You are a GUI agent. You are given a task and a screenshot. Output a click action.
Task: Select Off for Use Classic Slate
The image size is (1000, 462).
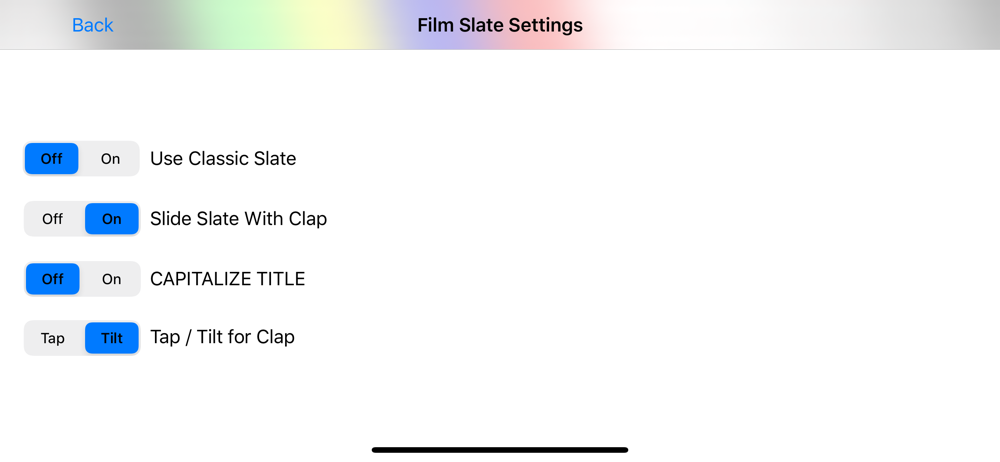click(52, 159)
